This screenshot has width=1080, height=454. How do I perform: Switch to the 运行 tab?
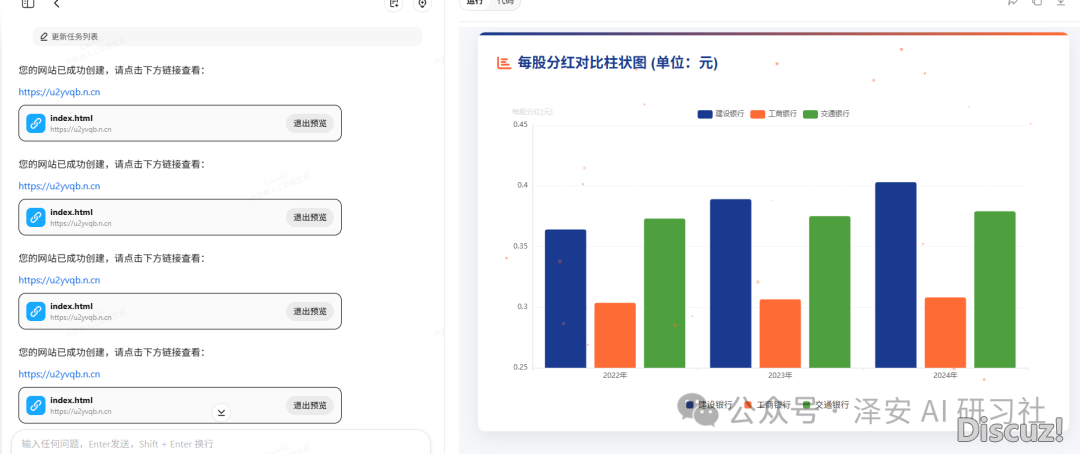point(475,3)
